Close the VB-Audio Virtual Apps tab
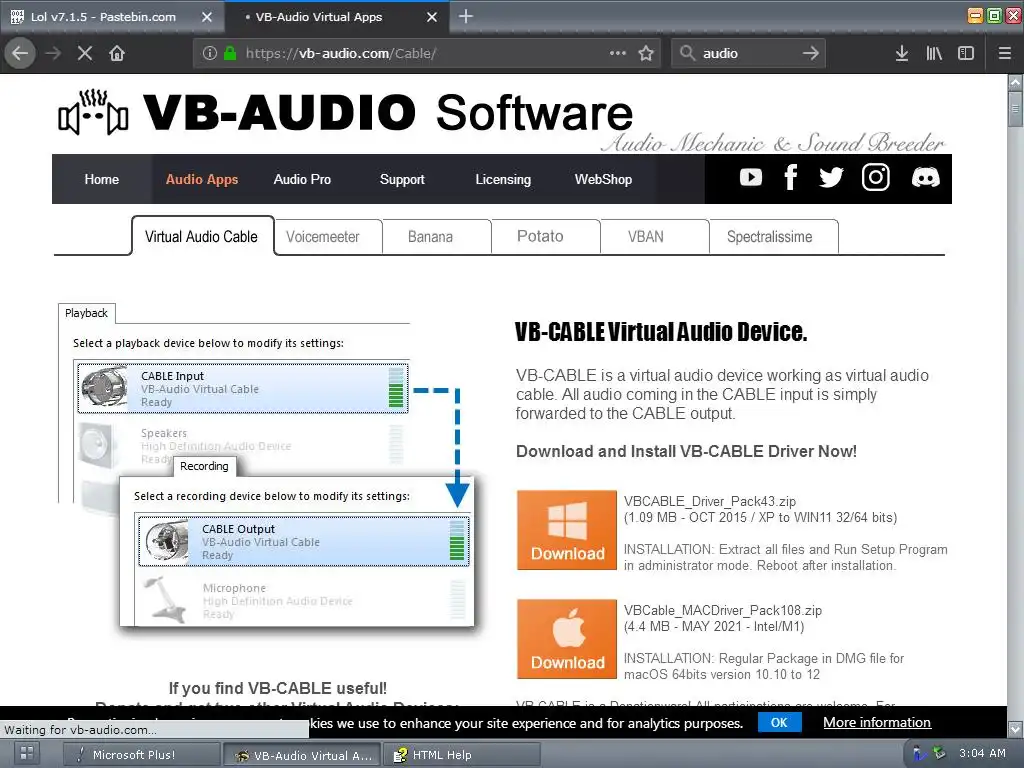This screenshot has width=1024, height=768. tap(432, 17)
